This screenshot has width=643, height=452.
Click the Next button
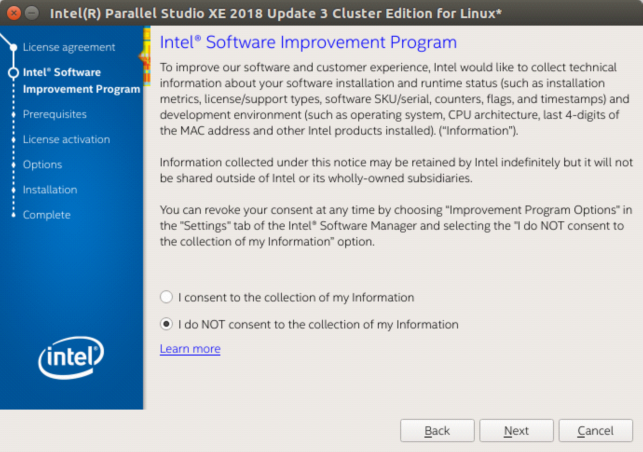point(516,430)
